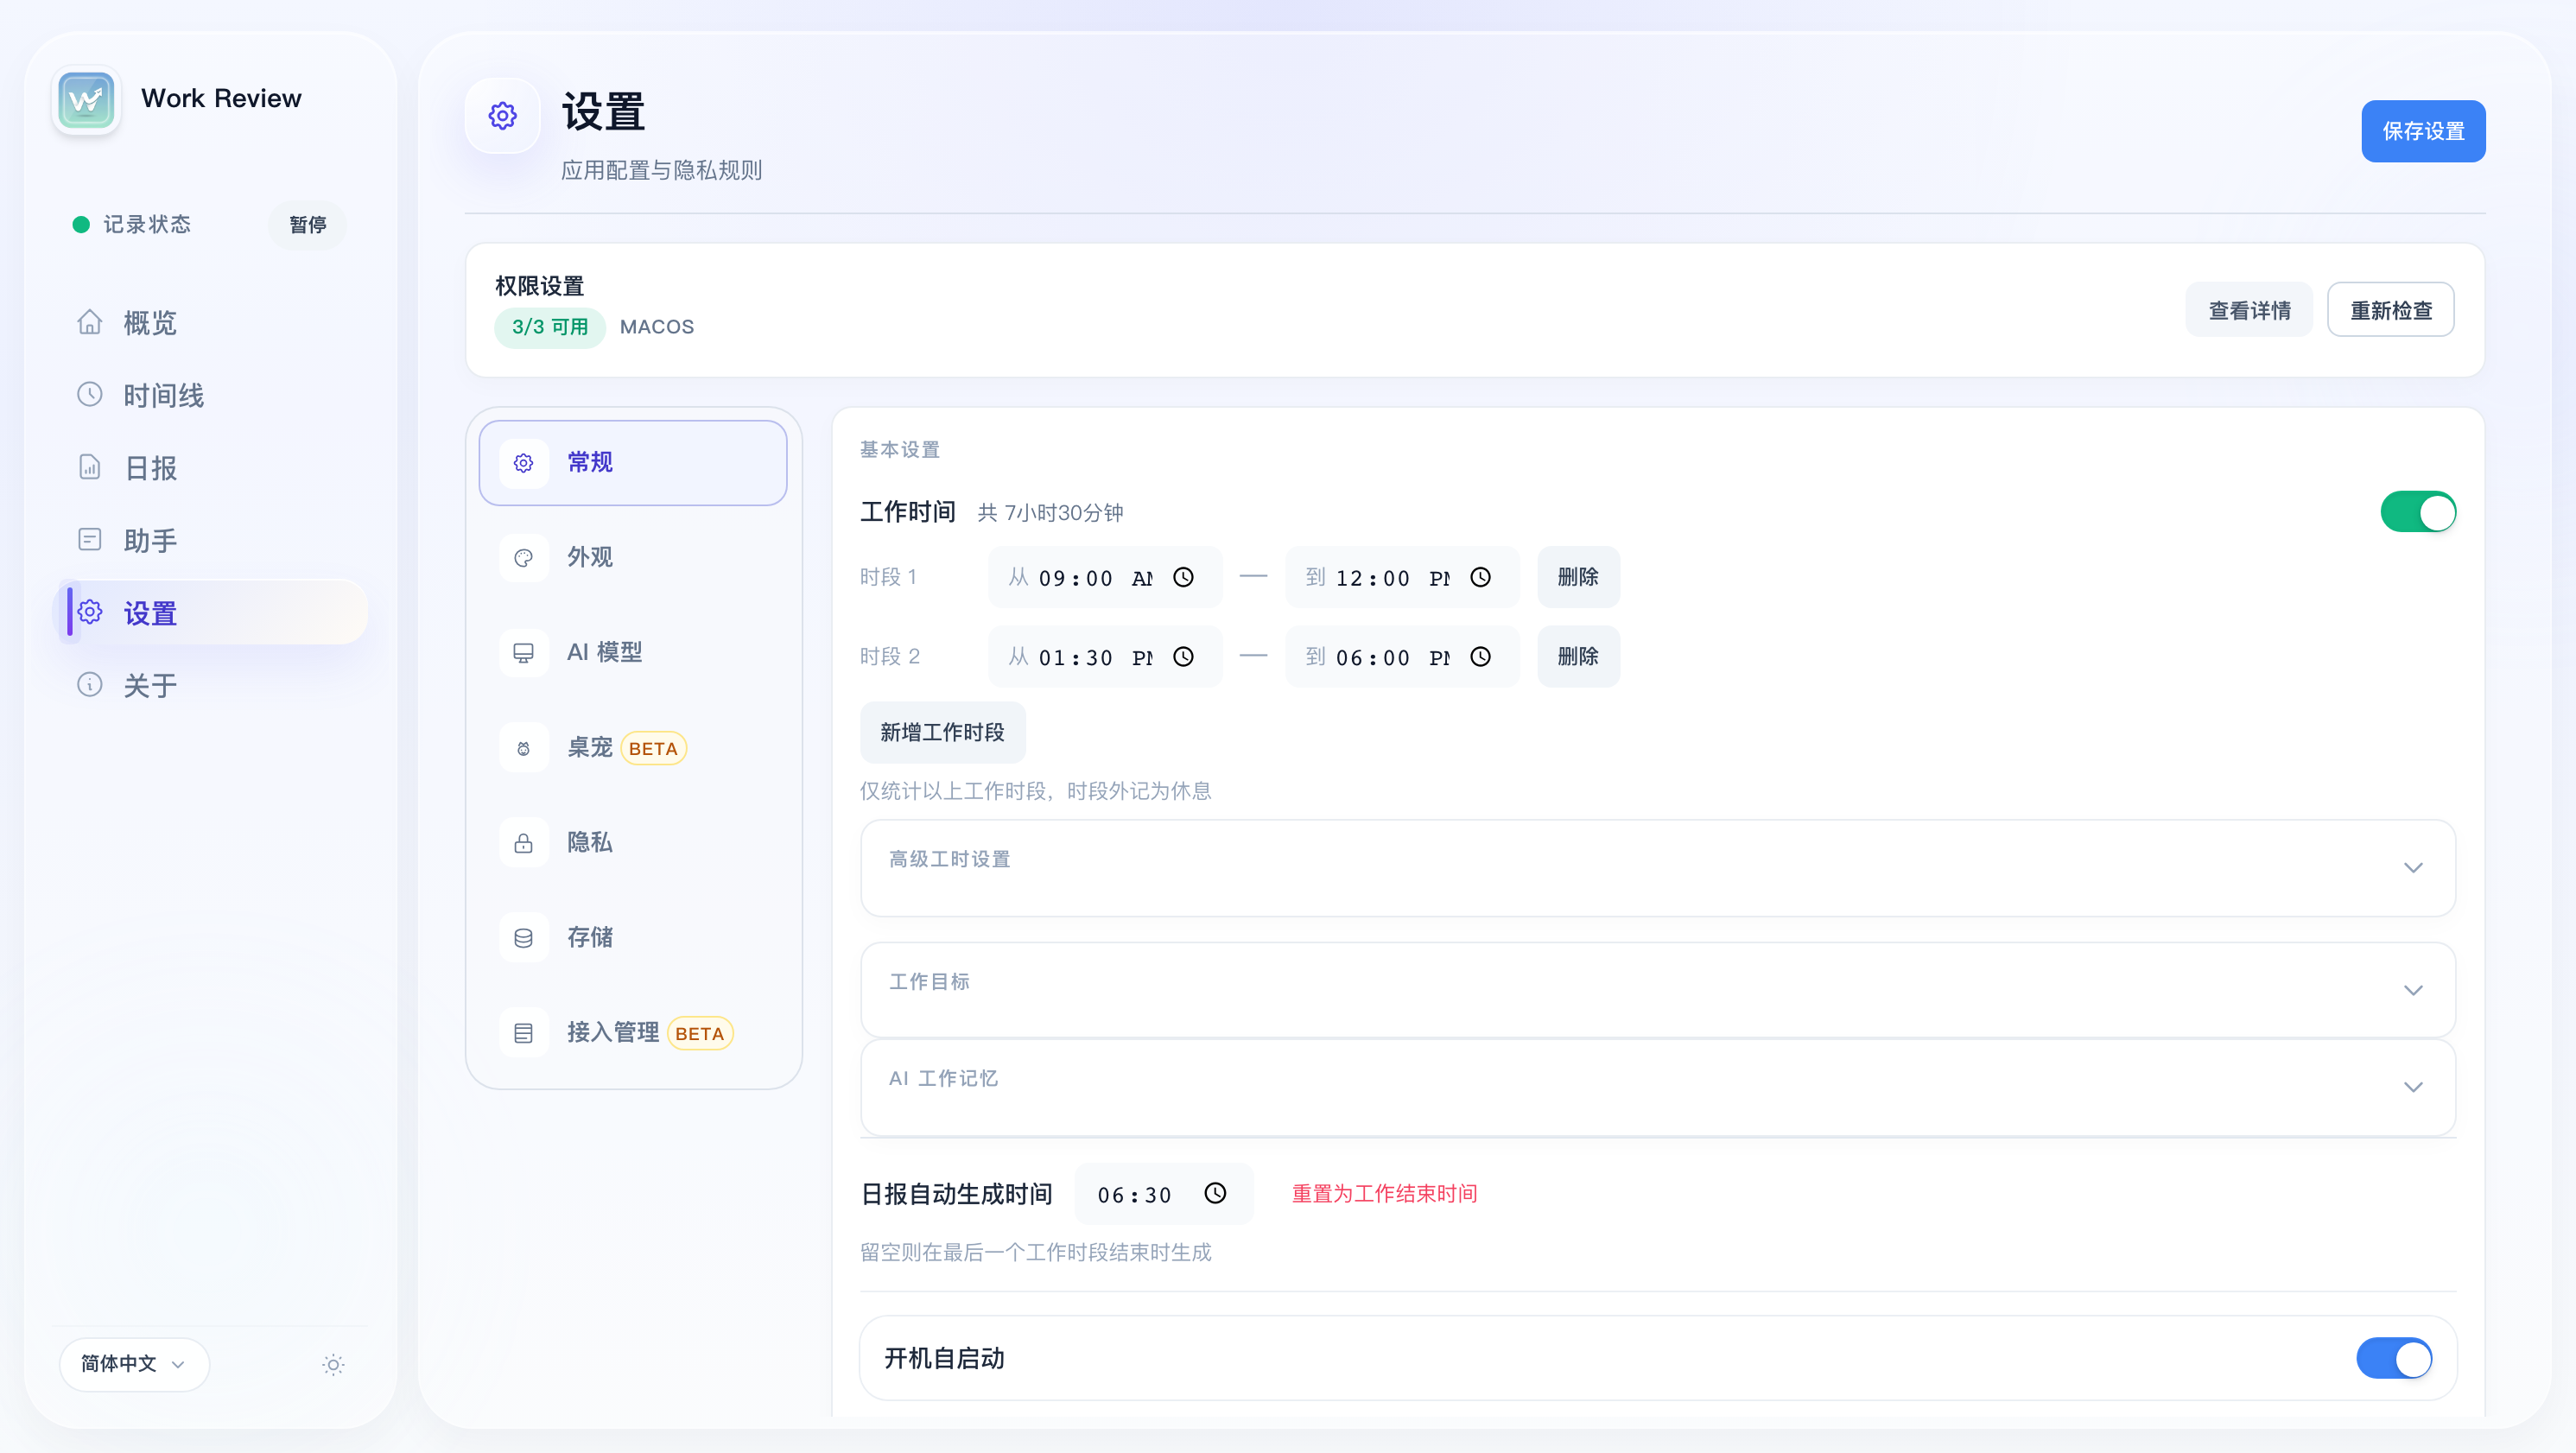Click 查看详情 for permission settings
Screen dimensions: 2576x1453
point(2249,310)
